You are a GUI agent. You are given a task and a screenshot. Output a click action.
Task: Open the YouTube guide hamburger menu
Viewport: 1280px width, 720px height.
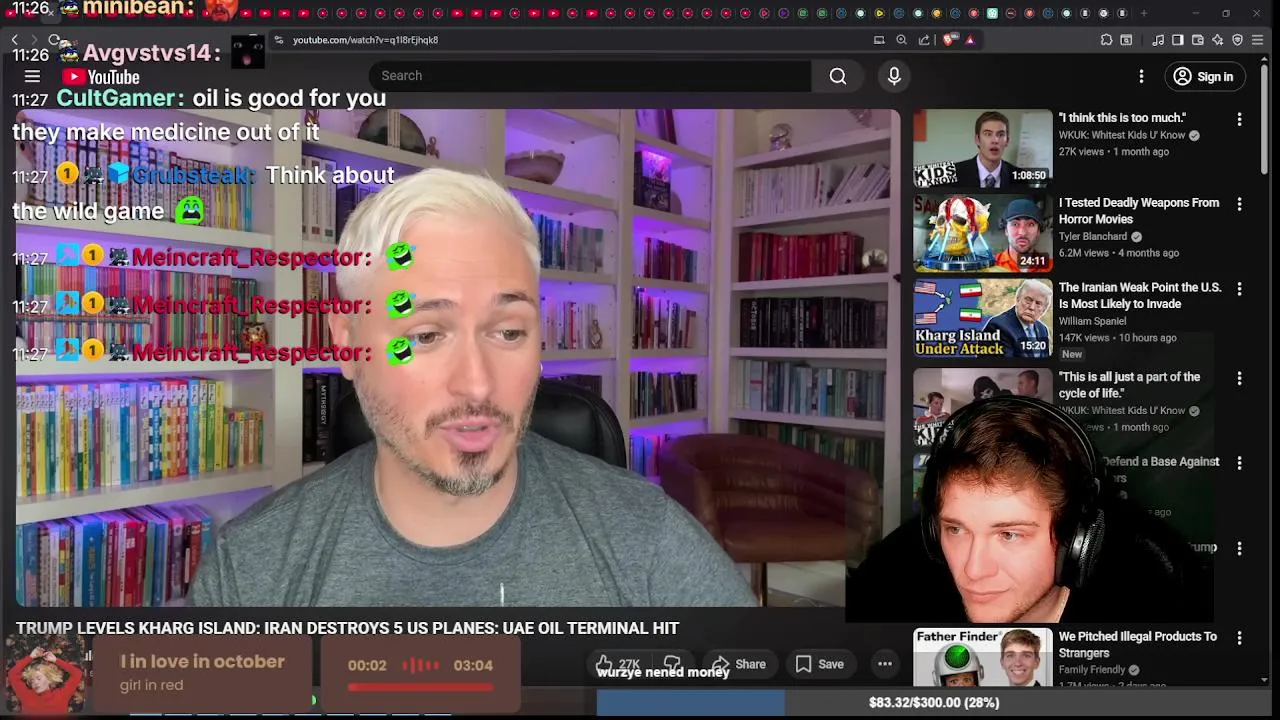[x=32, y=76]
